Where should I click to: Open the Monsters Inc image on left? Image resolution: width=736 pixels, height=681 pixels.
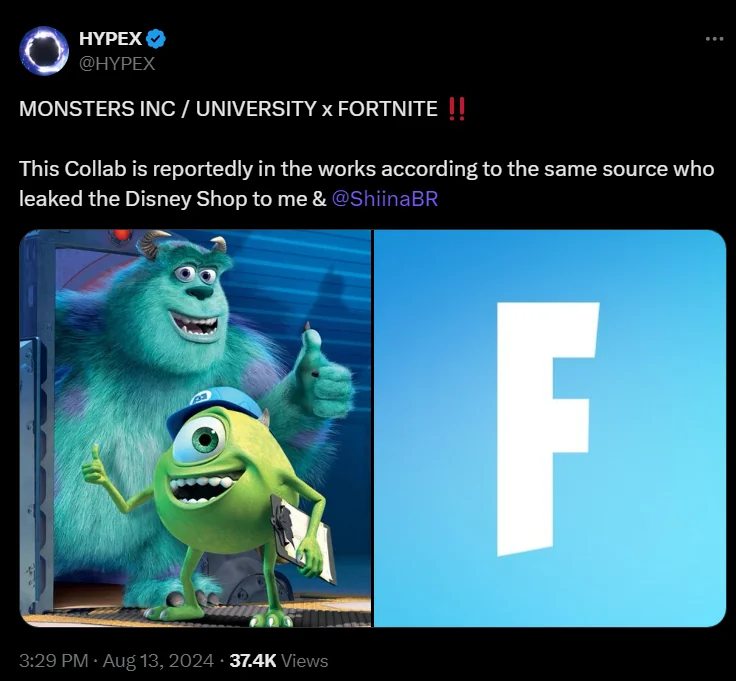[x=195, y=428]
